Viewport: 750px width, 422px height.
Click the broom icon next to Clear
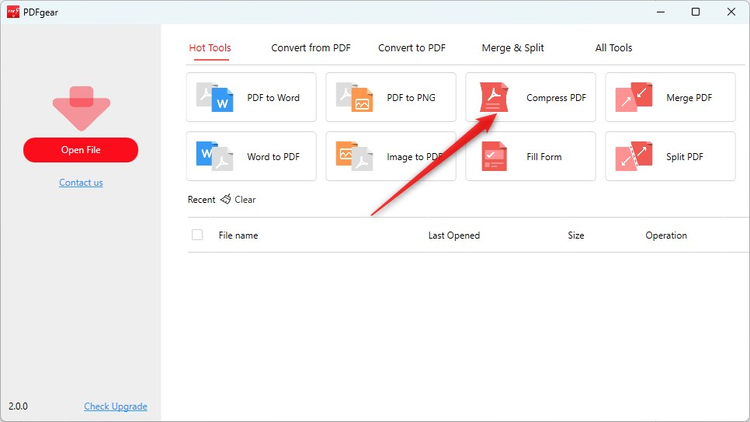(226, 199)
